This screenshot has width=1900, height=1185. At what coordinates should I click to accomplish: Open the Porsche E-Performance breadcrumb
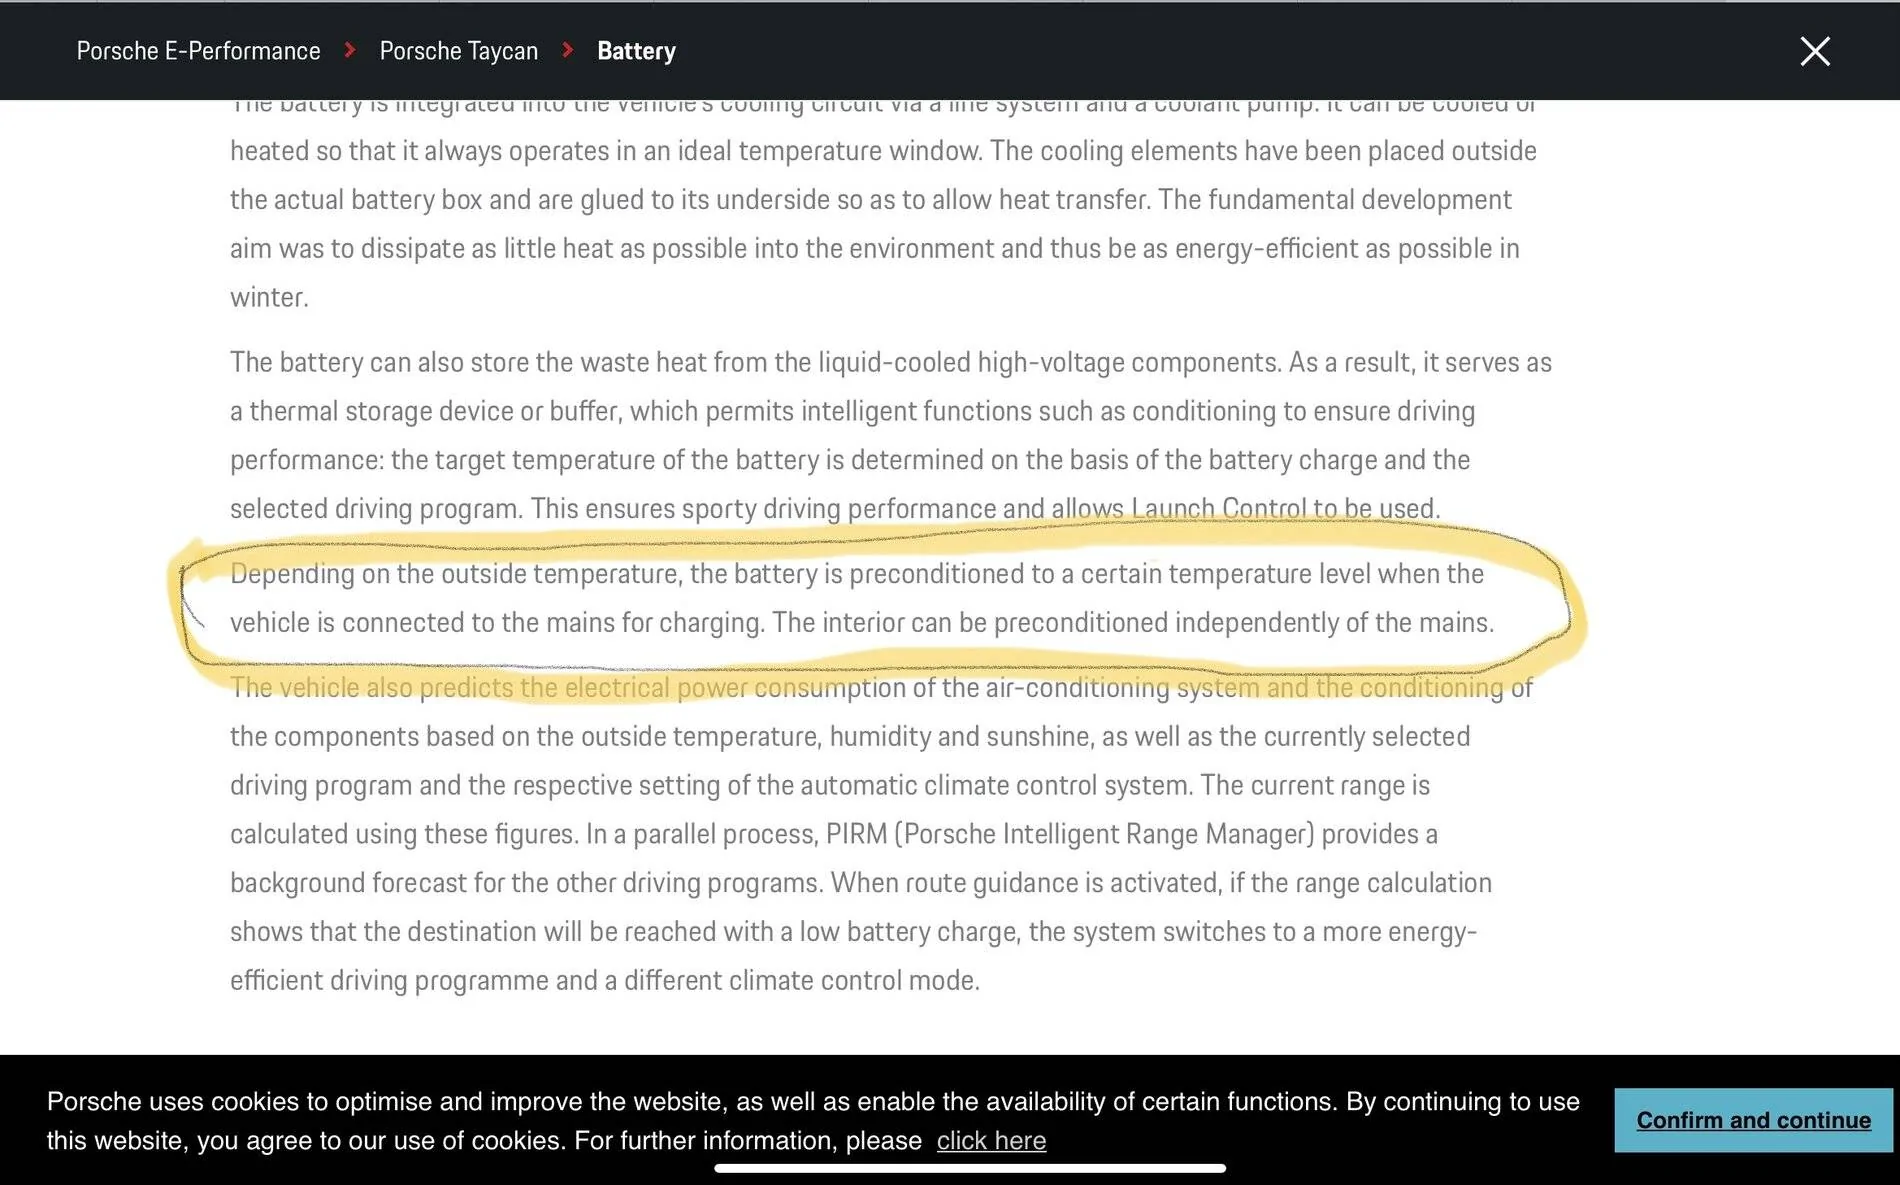click(198, 51)
